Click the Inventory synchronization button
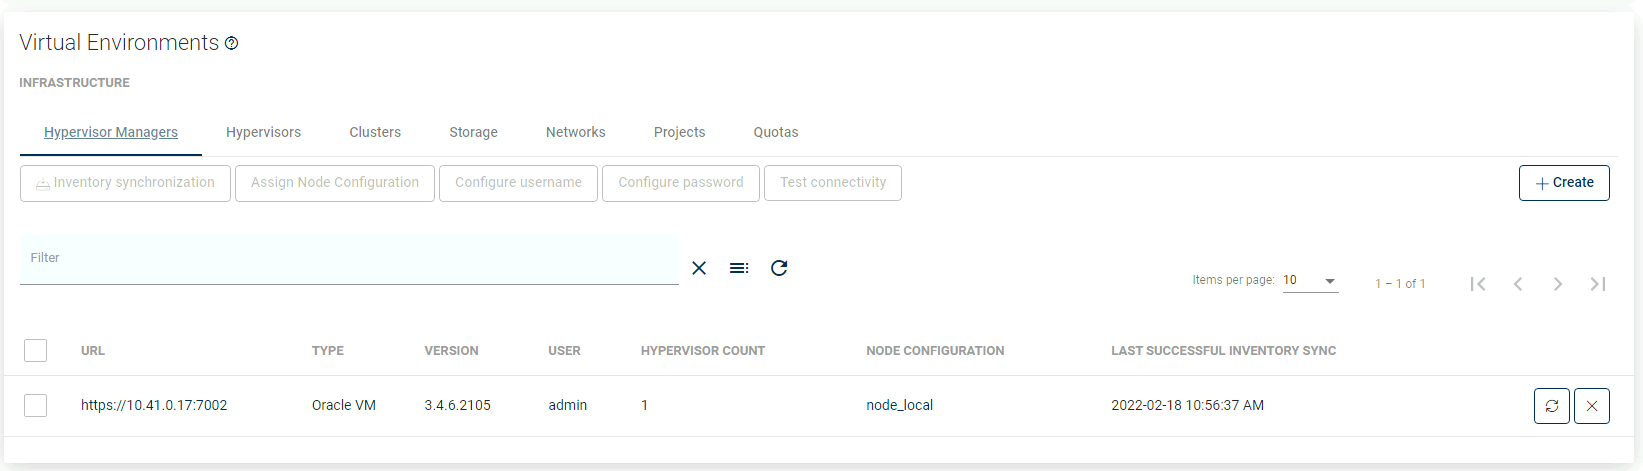Screen dimensions: 1643x471 (125, 183)
